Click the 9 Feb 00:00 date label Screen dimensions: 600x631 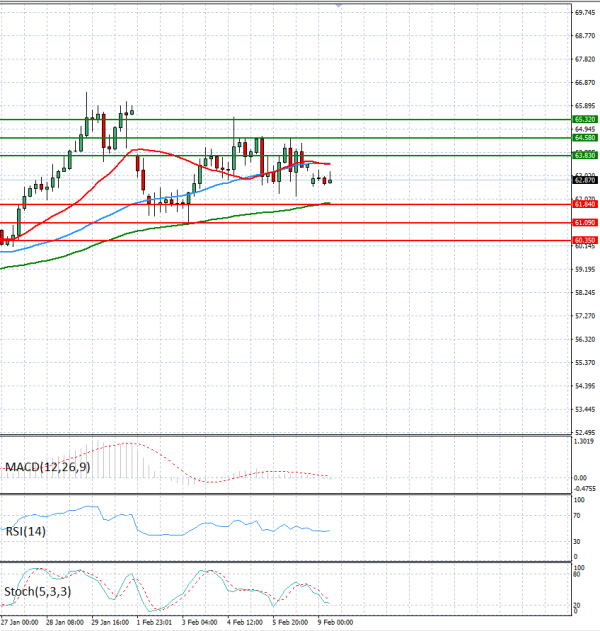coord(335,622)
